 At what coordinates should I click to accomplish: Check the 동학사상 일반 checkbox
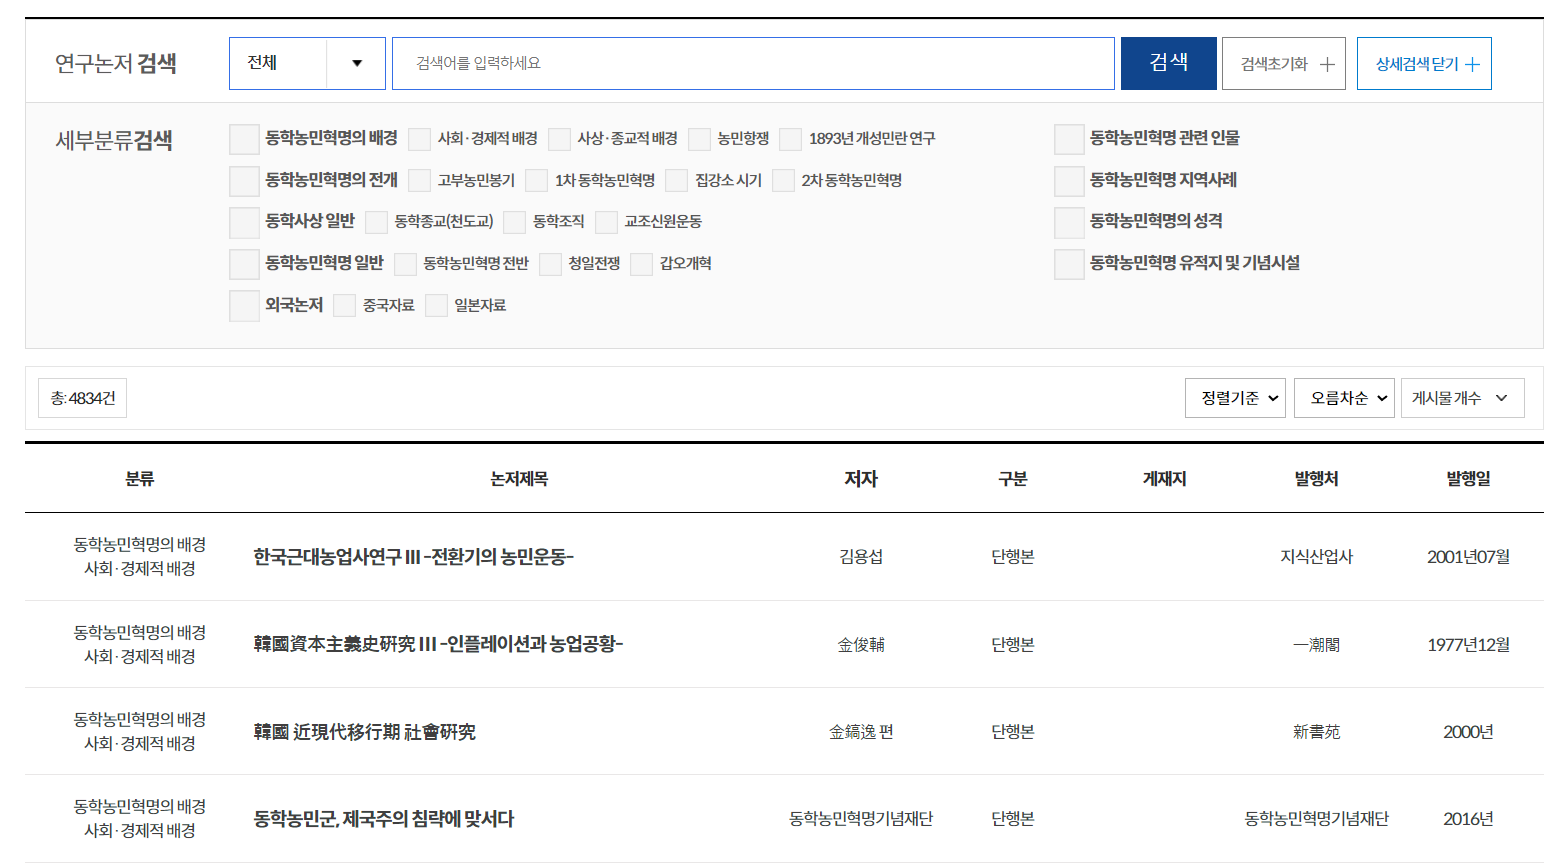point(244,222)
